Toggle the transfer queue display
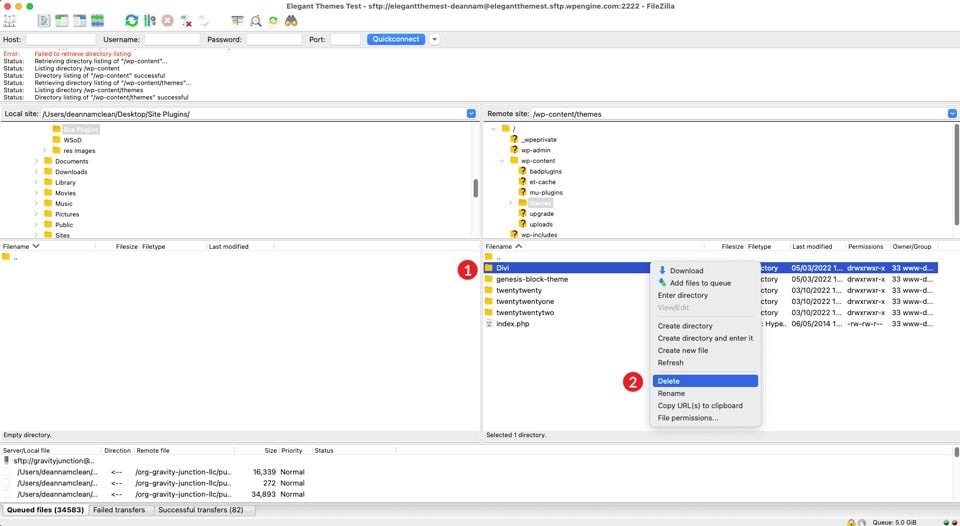This screenshot has height=526, width=960. [x=97, y=20]
